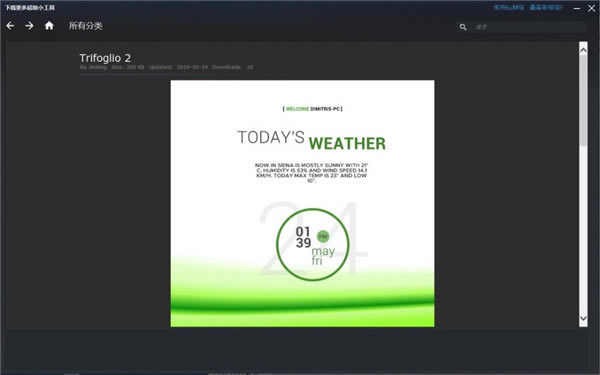Click the scrollbar track below the thumb

[x=583, y=230]
